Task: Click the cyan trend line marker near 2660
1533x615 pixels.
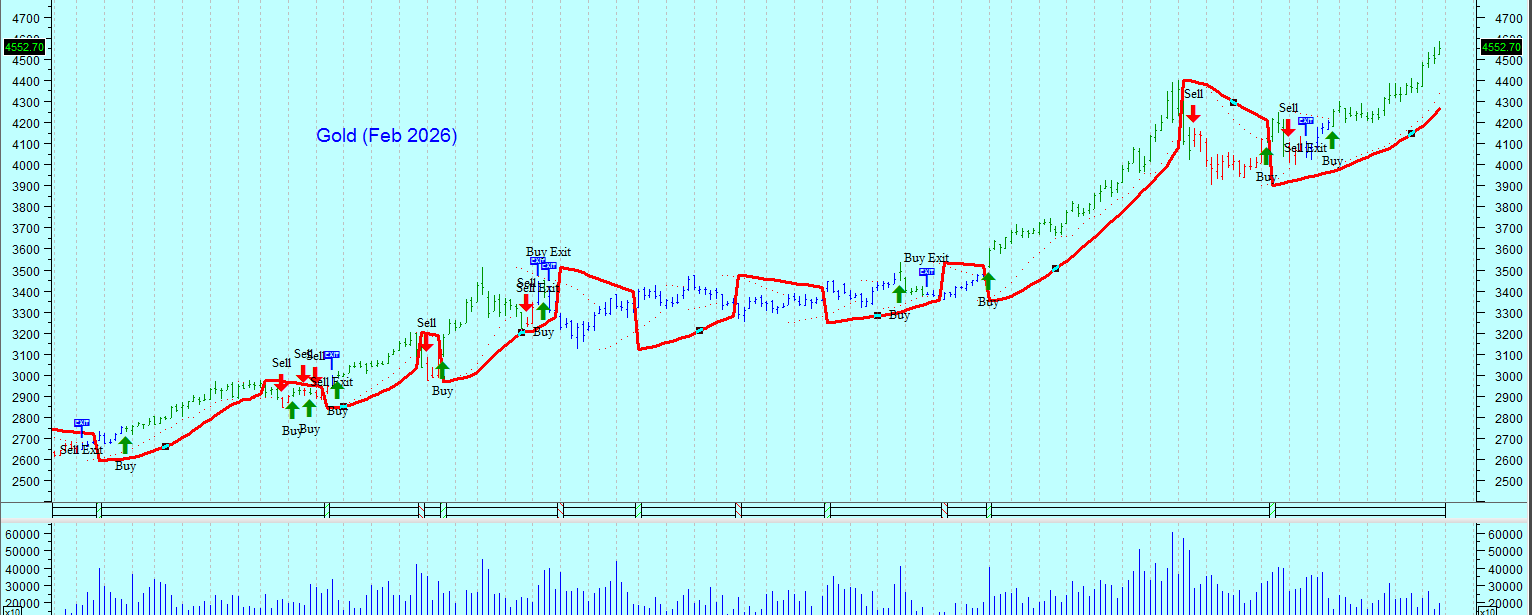Action: pyautogui.click(x=165, y=446)
